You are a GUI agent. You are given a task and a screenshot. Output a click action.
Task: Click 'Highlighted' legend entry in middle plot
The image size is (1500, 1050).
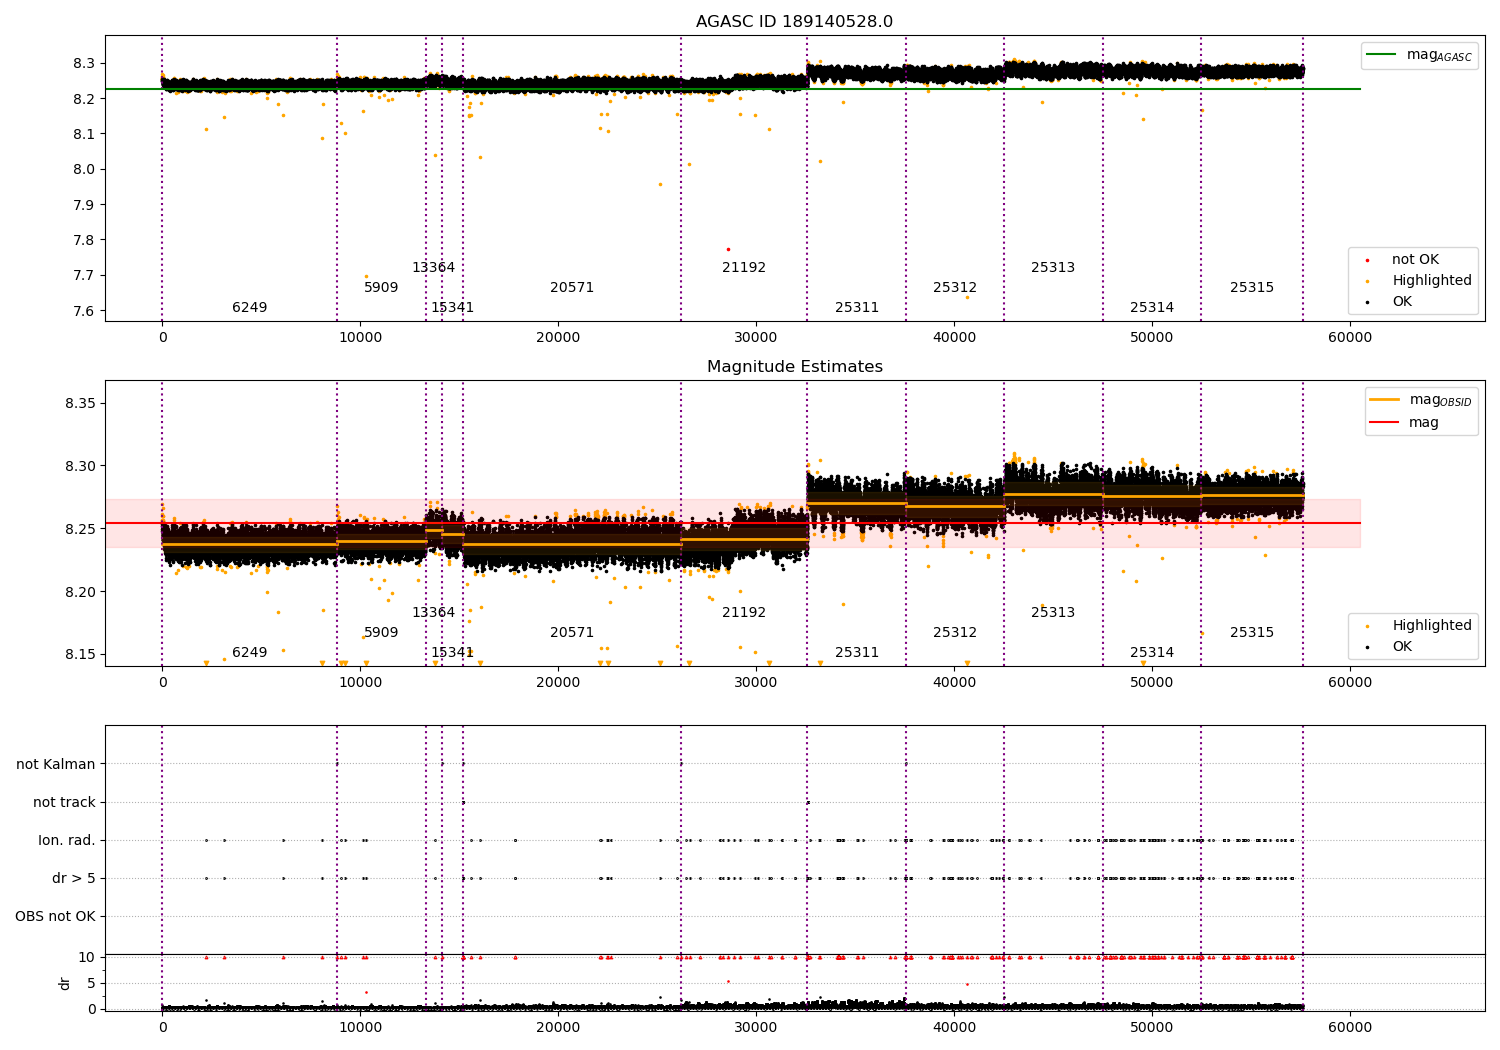[1419, 626]
